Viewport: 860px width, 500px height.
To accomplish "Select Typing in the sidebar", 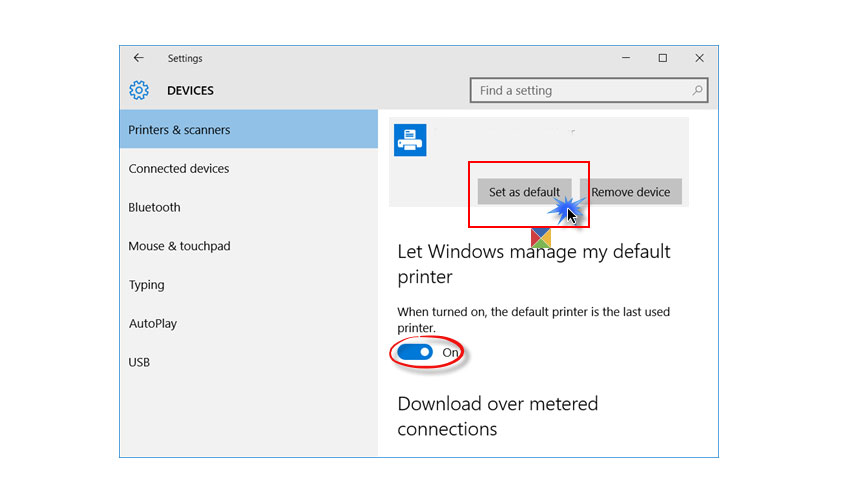I will (x=249, y=285).
